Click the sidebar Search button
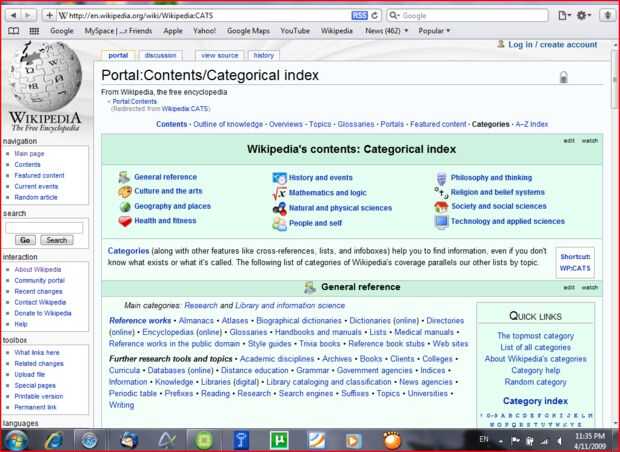 click(x=57, y=240)
